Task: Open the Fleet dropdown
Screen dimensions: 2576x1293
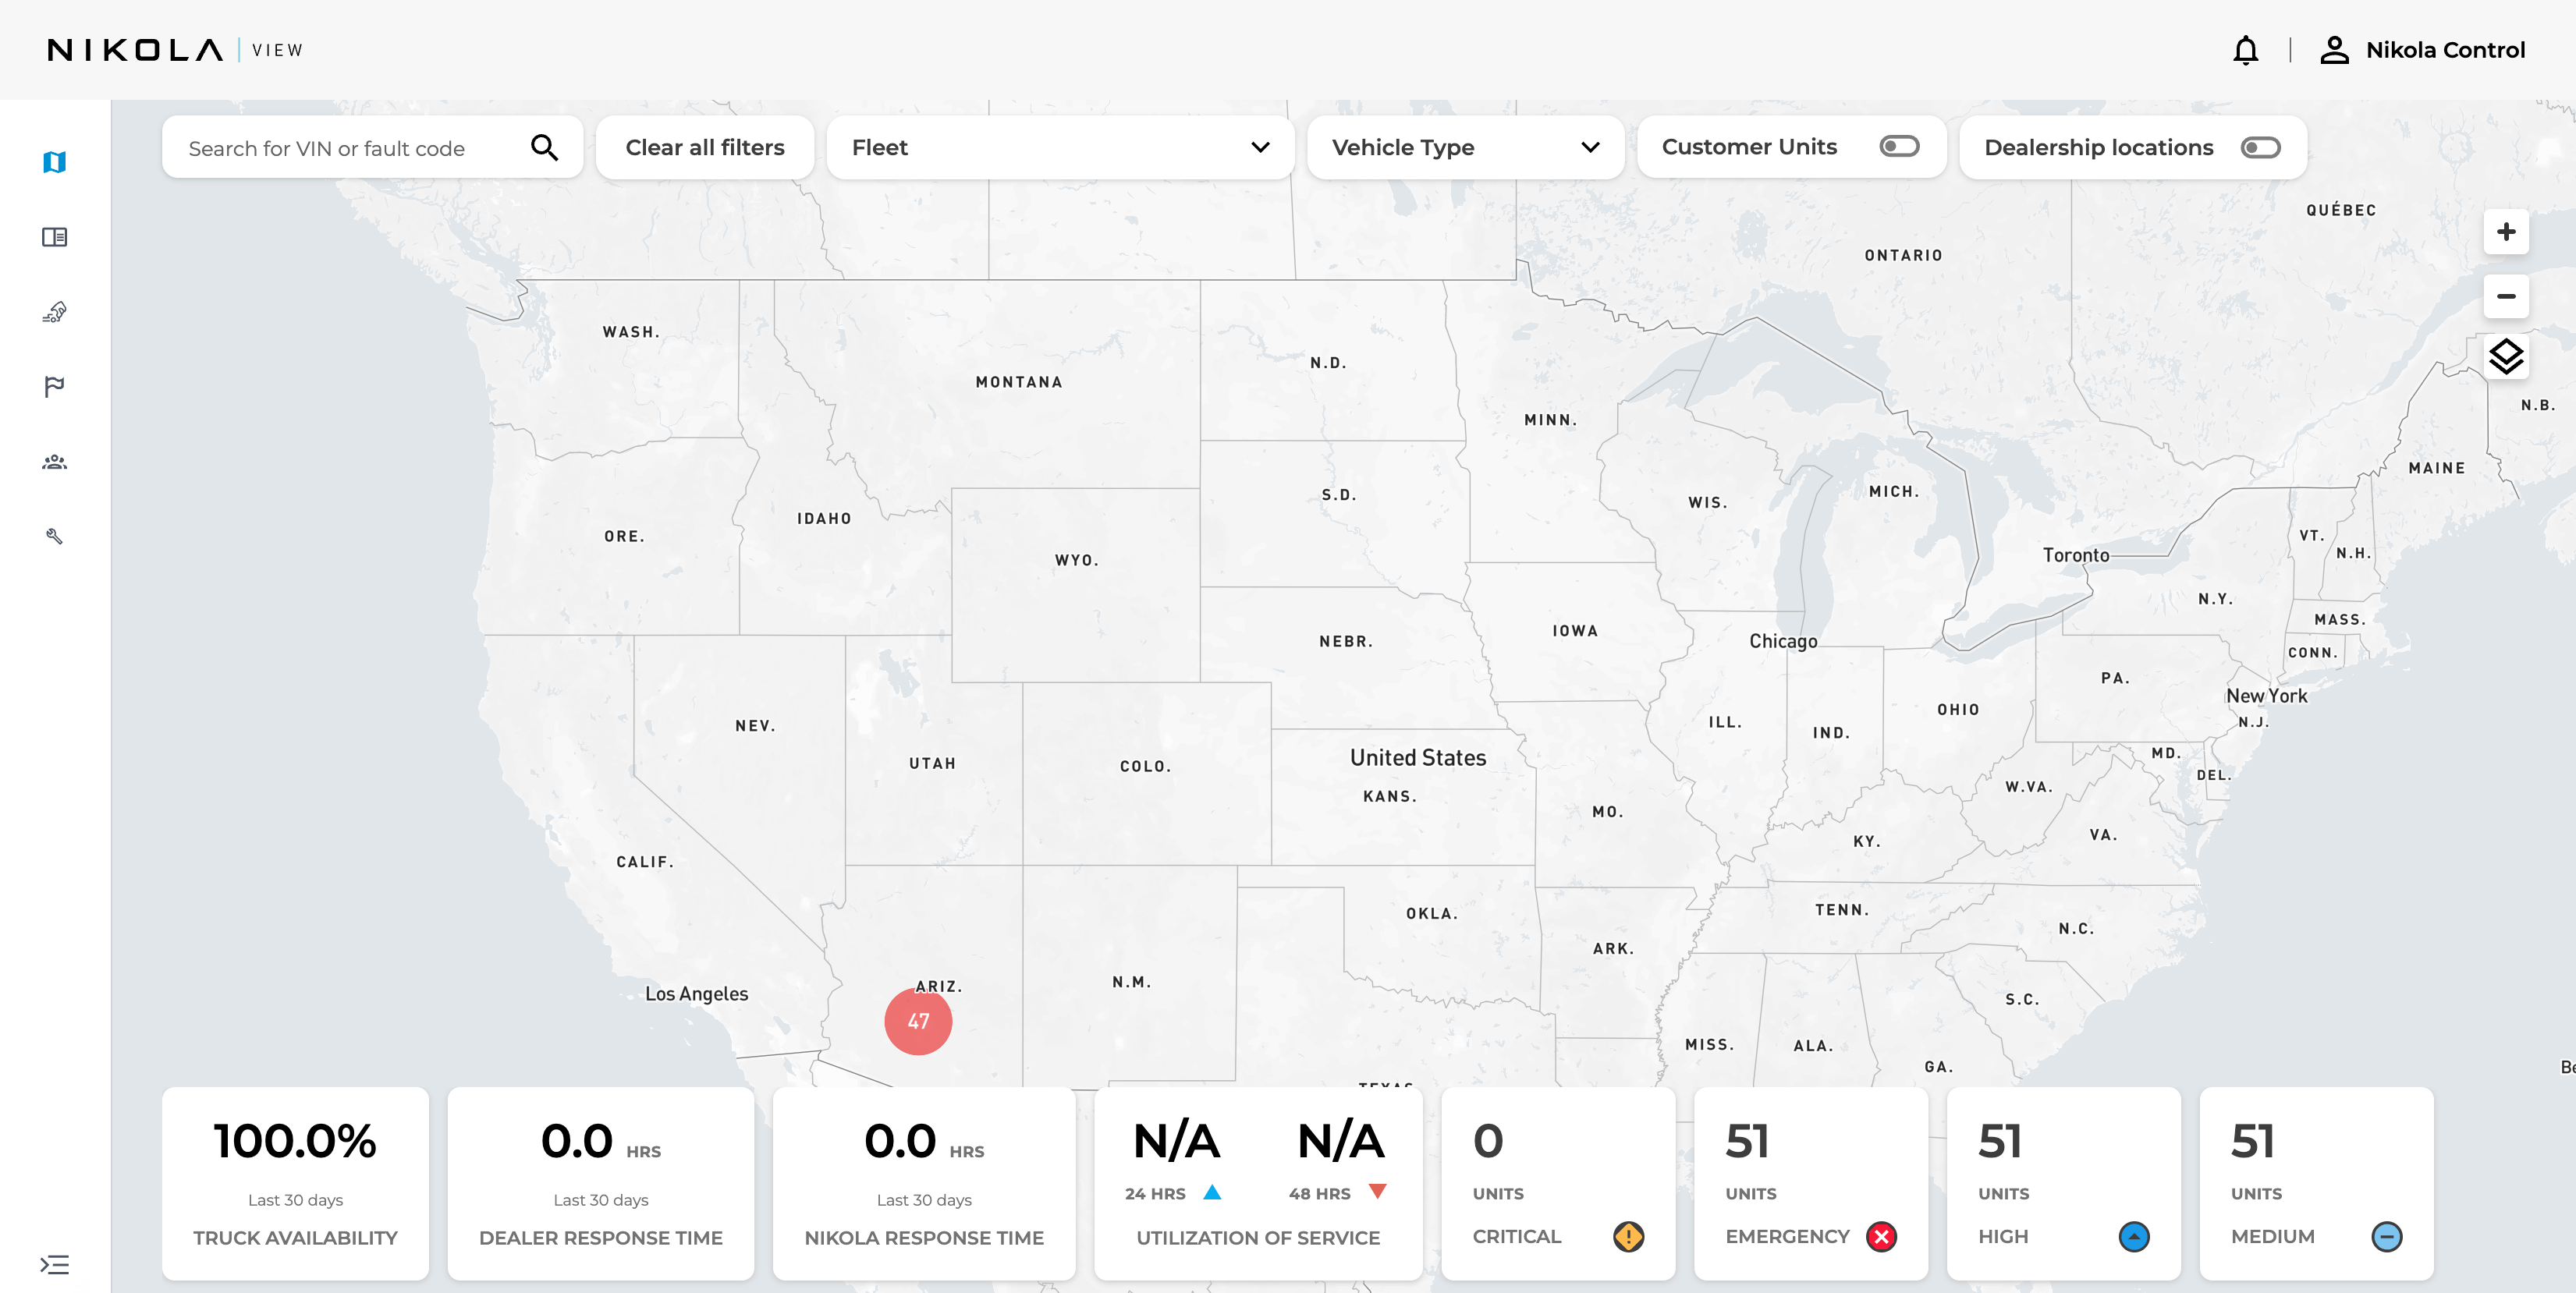Action: (x=1060, y=148)
